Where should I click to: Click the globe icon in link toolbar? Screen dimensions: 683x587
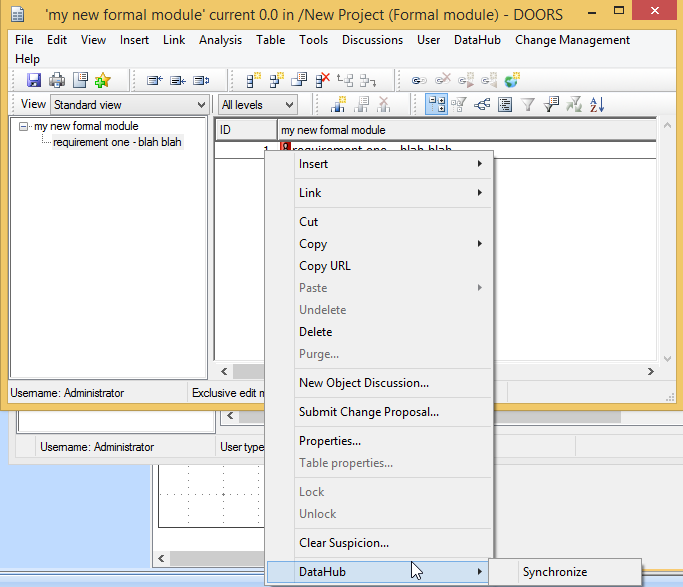point(512,80)
